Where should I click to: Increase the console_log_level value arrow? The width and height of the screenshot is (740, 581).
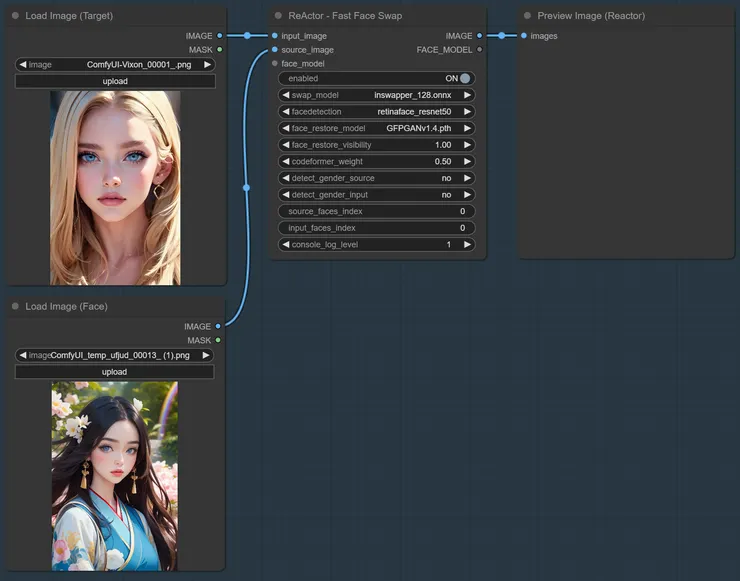467,244
